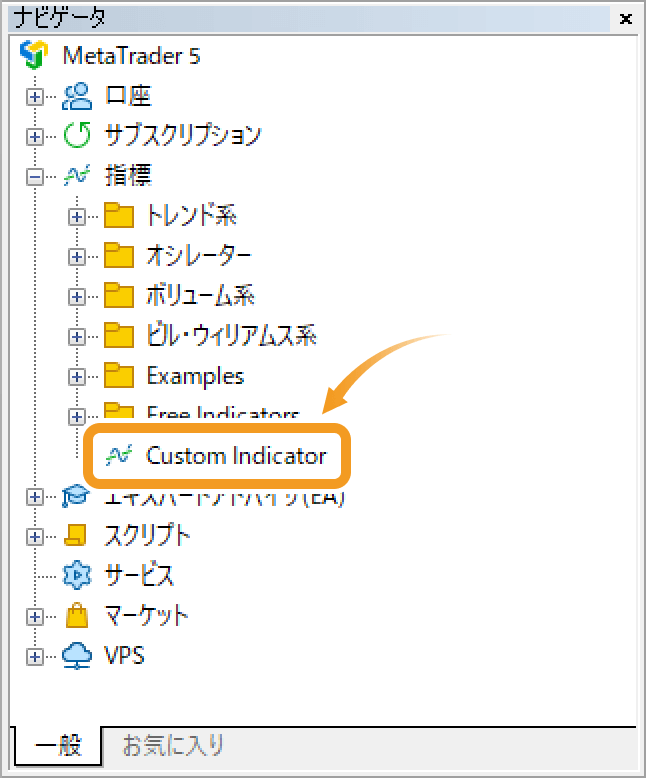Screen dimensions: 646x778
Task: Click the スクリプト scroll icon
Action: click(x=76, y=536)
